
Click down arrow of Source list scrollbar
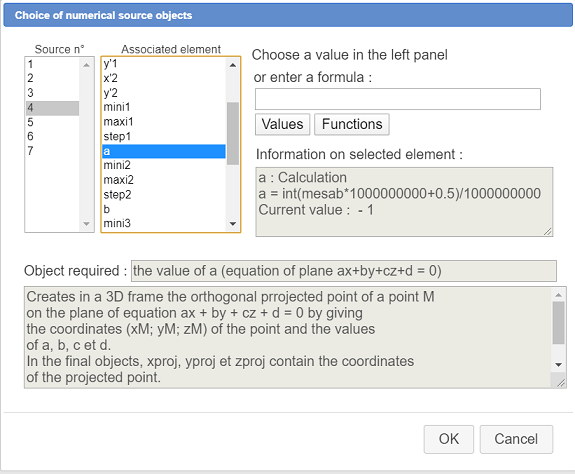click(87, 224)
